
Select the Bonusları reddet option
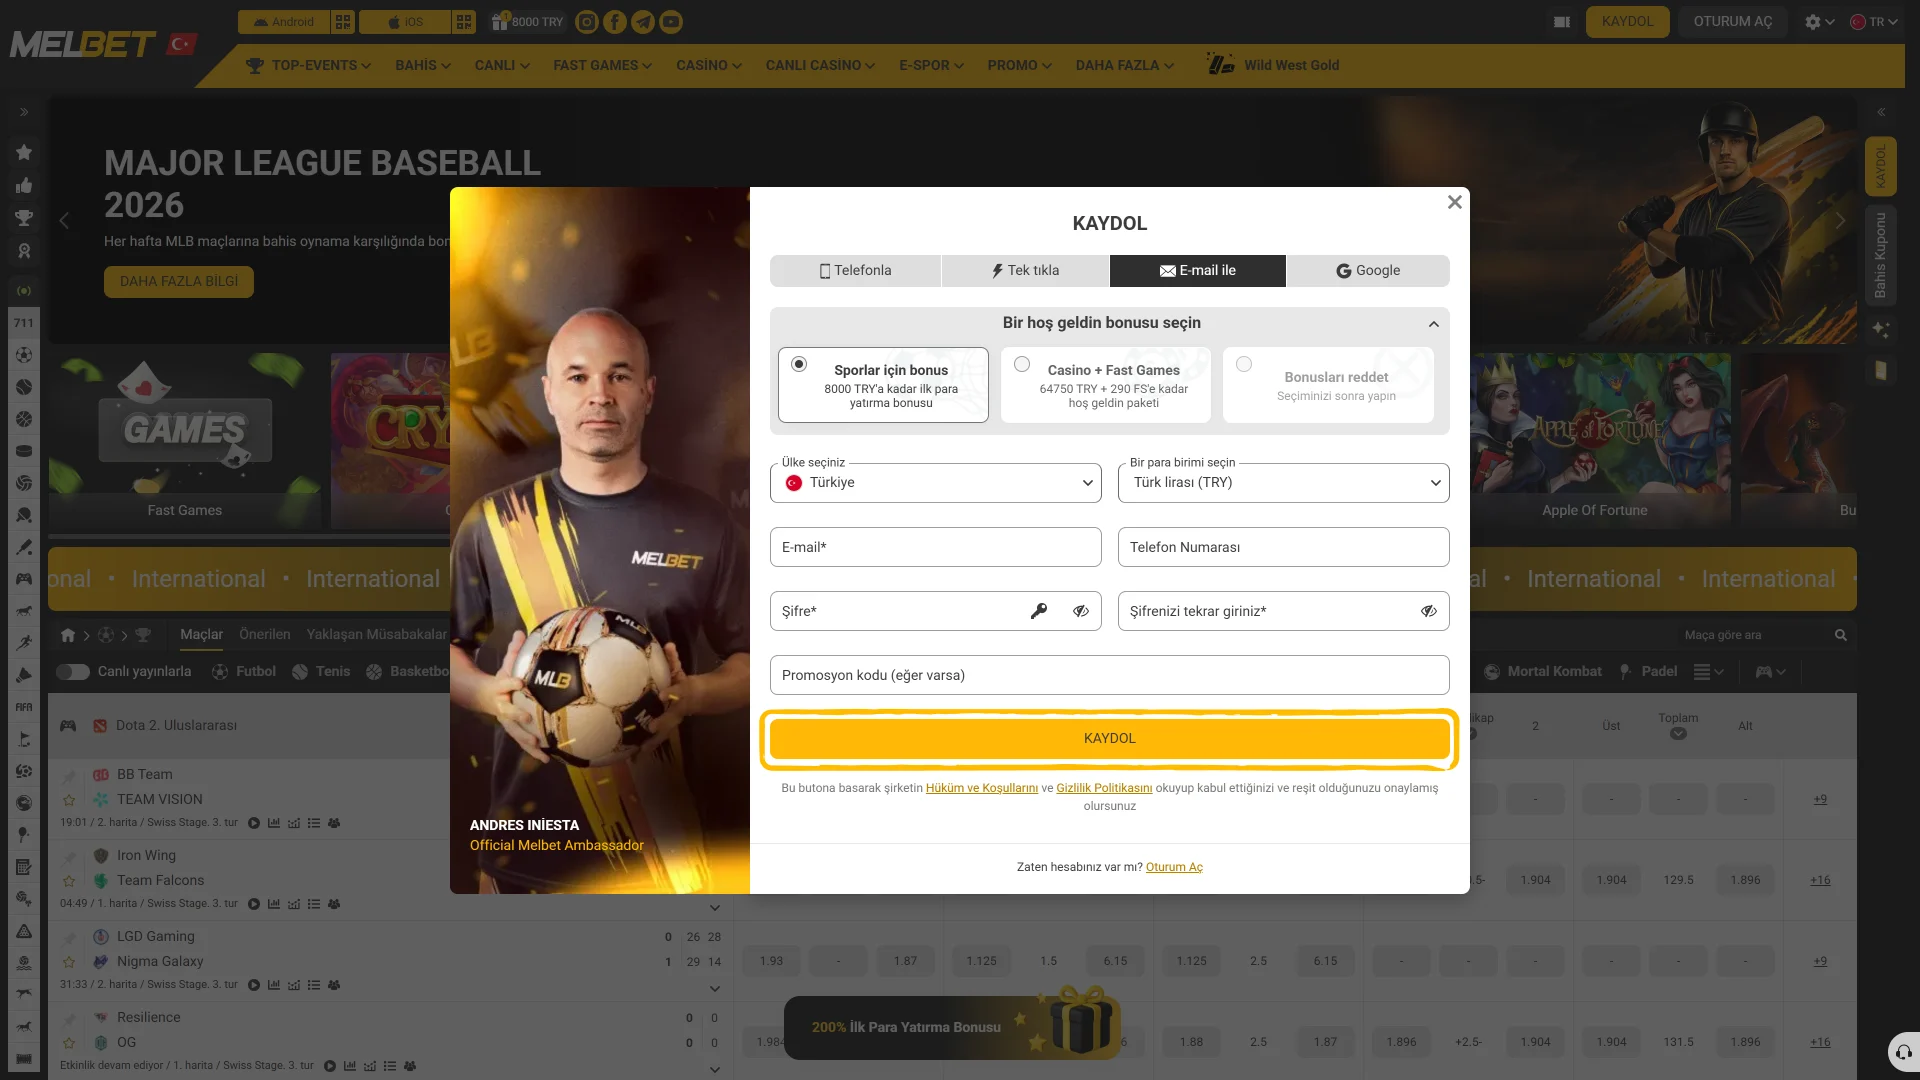(x=1328, y=385)
